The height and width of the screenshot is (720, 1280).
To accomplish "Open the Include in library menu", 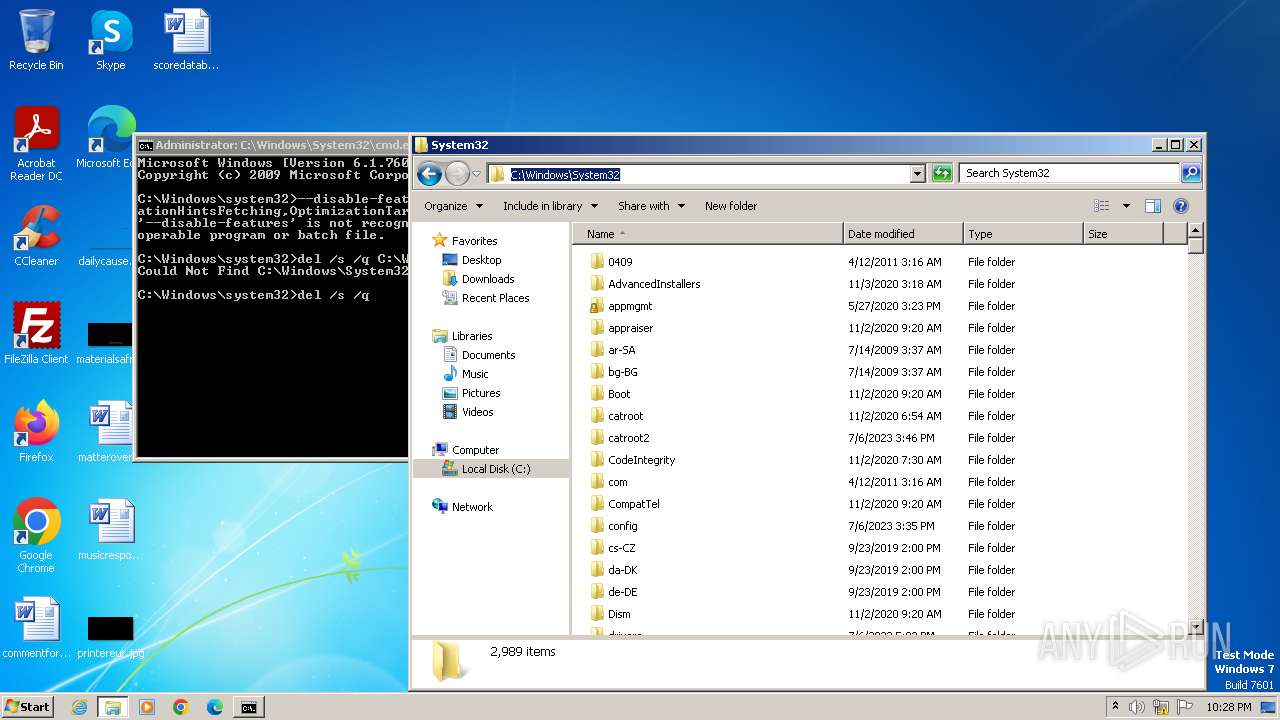I will point(550,206).
